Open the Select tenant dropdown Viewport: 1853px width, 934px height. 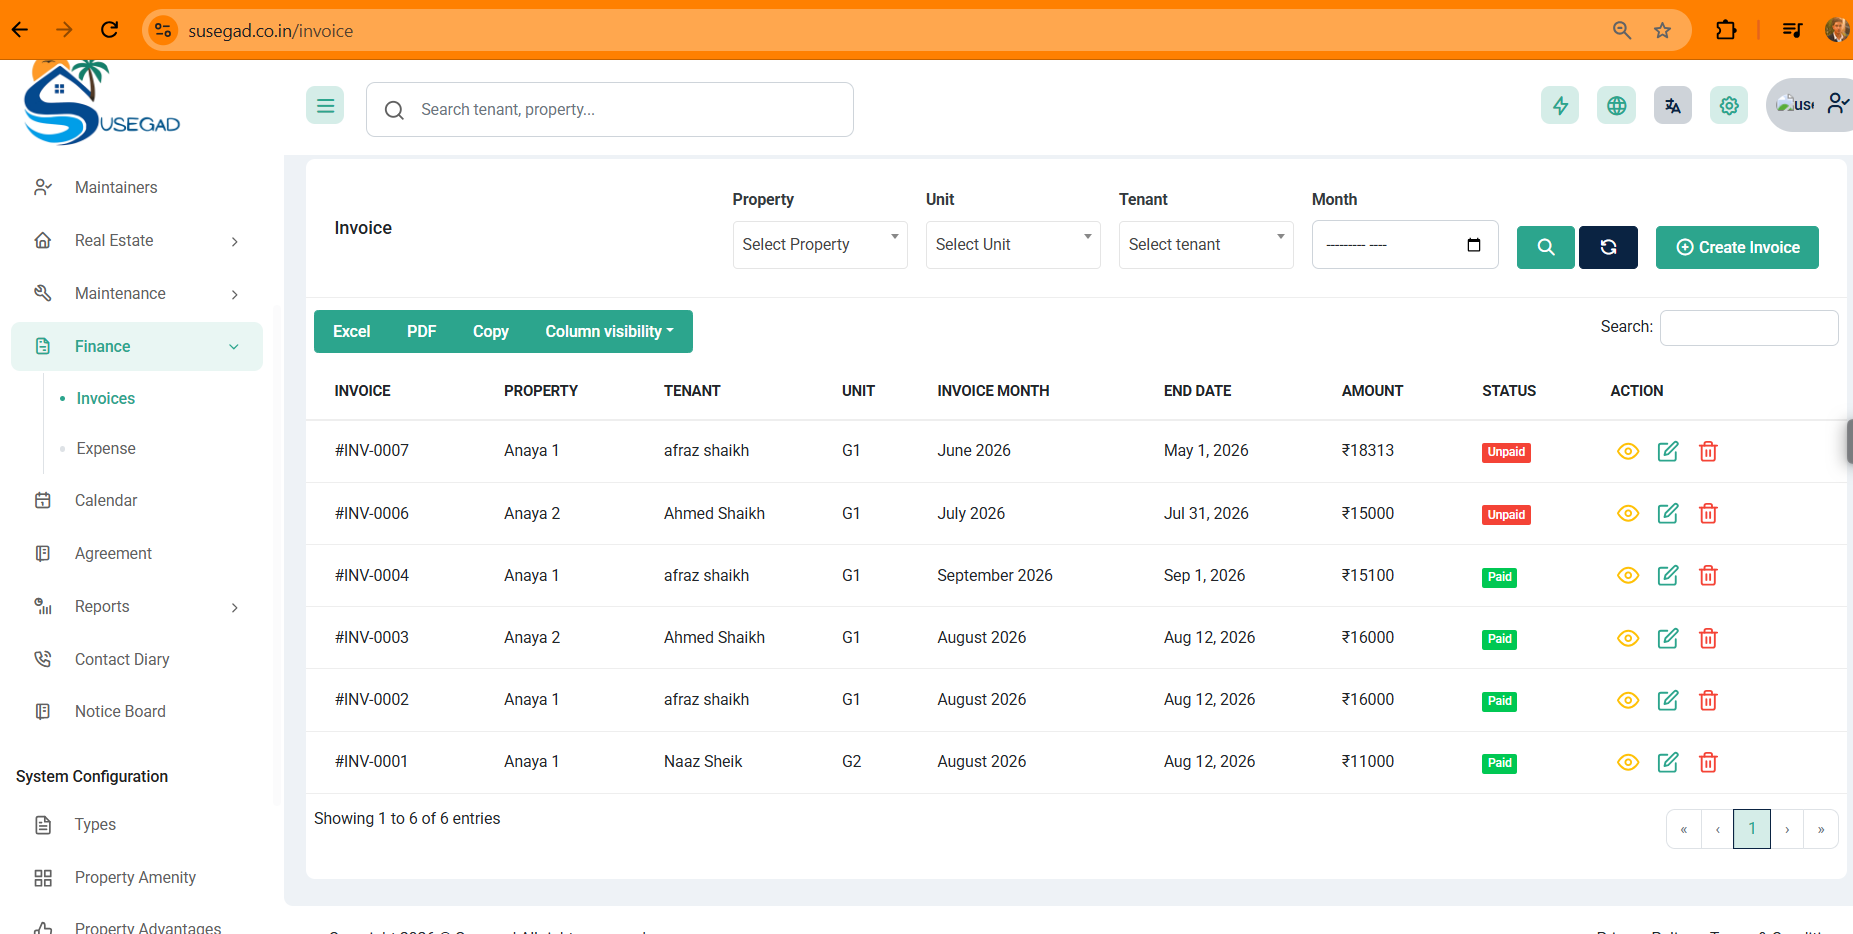point(1206,245)
